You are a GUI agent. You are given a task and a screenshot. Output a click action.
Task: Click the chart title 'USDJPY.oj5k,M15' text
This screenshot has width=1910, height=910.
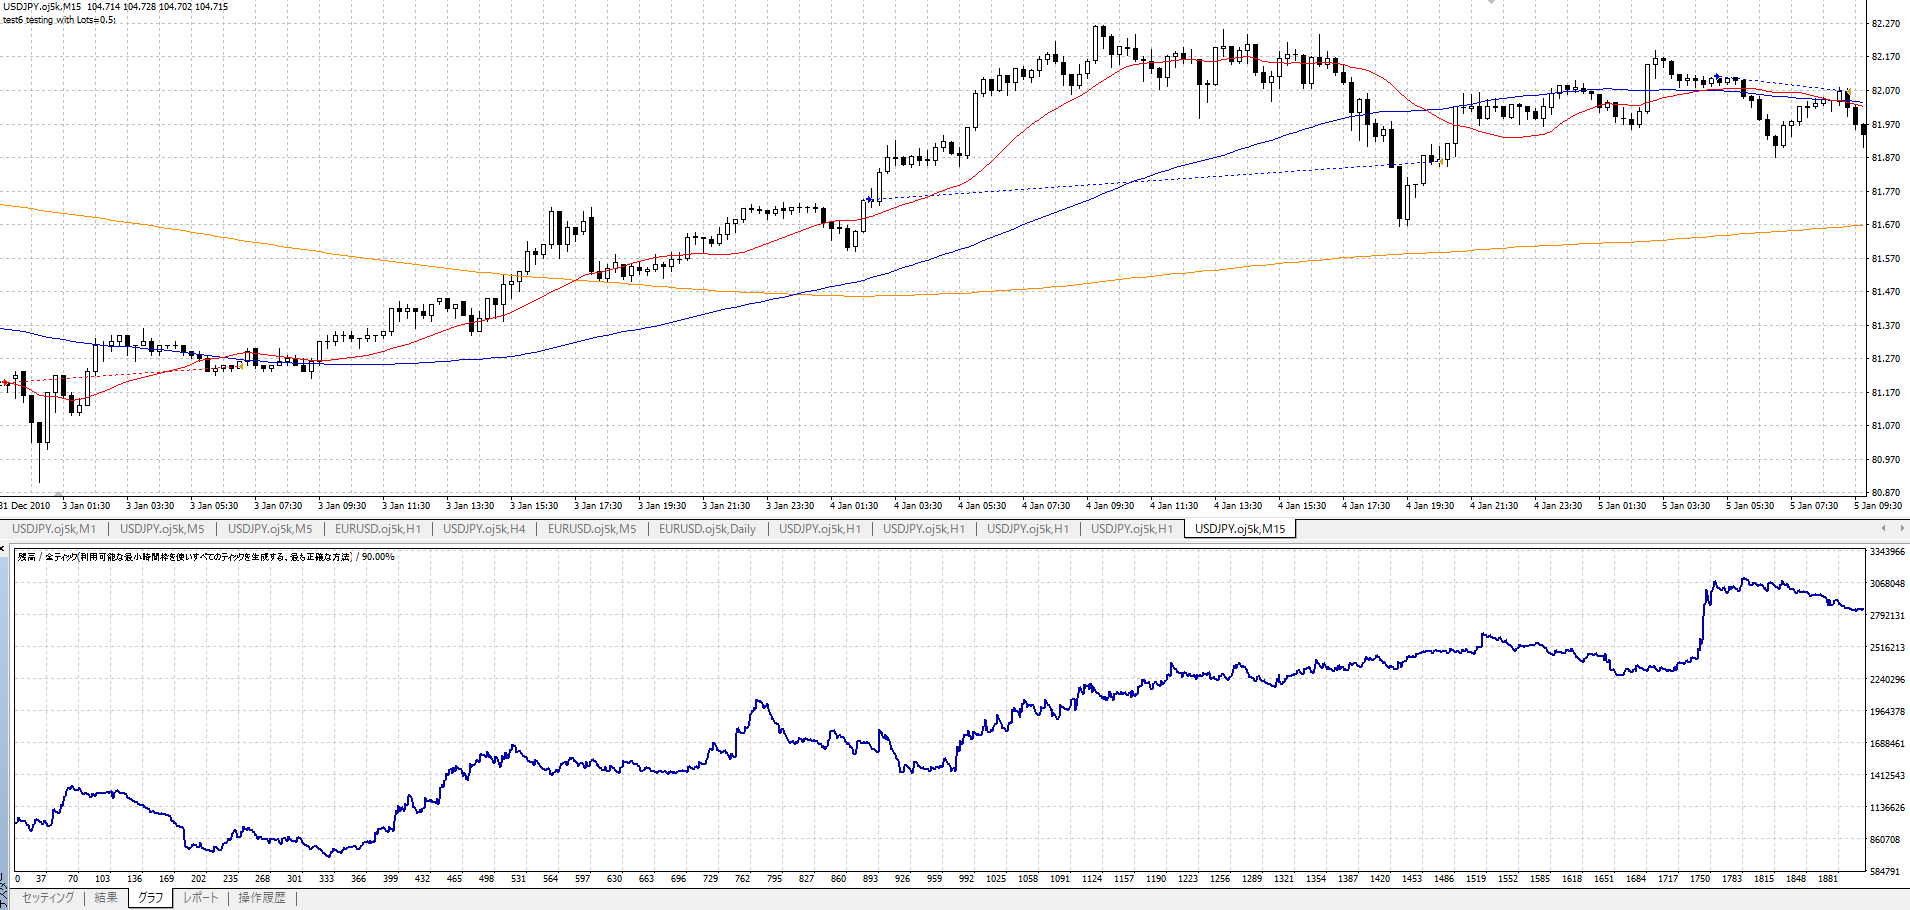[42, 6]
